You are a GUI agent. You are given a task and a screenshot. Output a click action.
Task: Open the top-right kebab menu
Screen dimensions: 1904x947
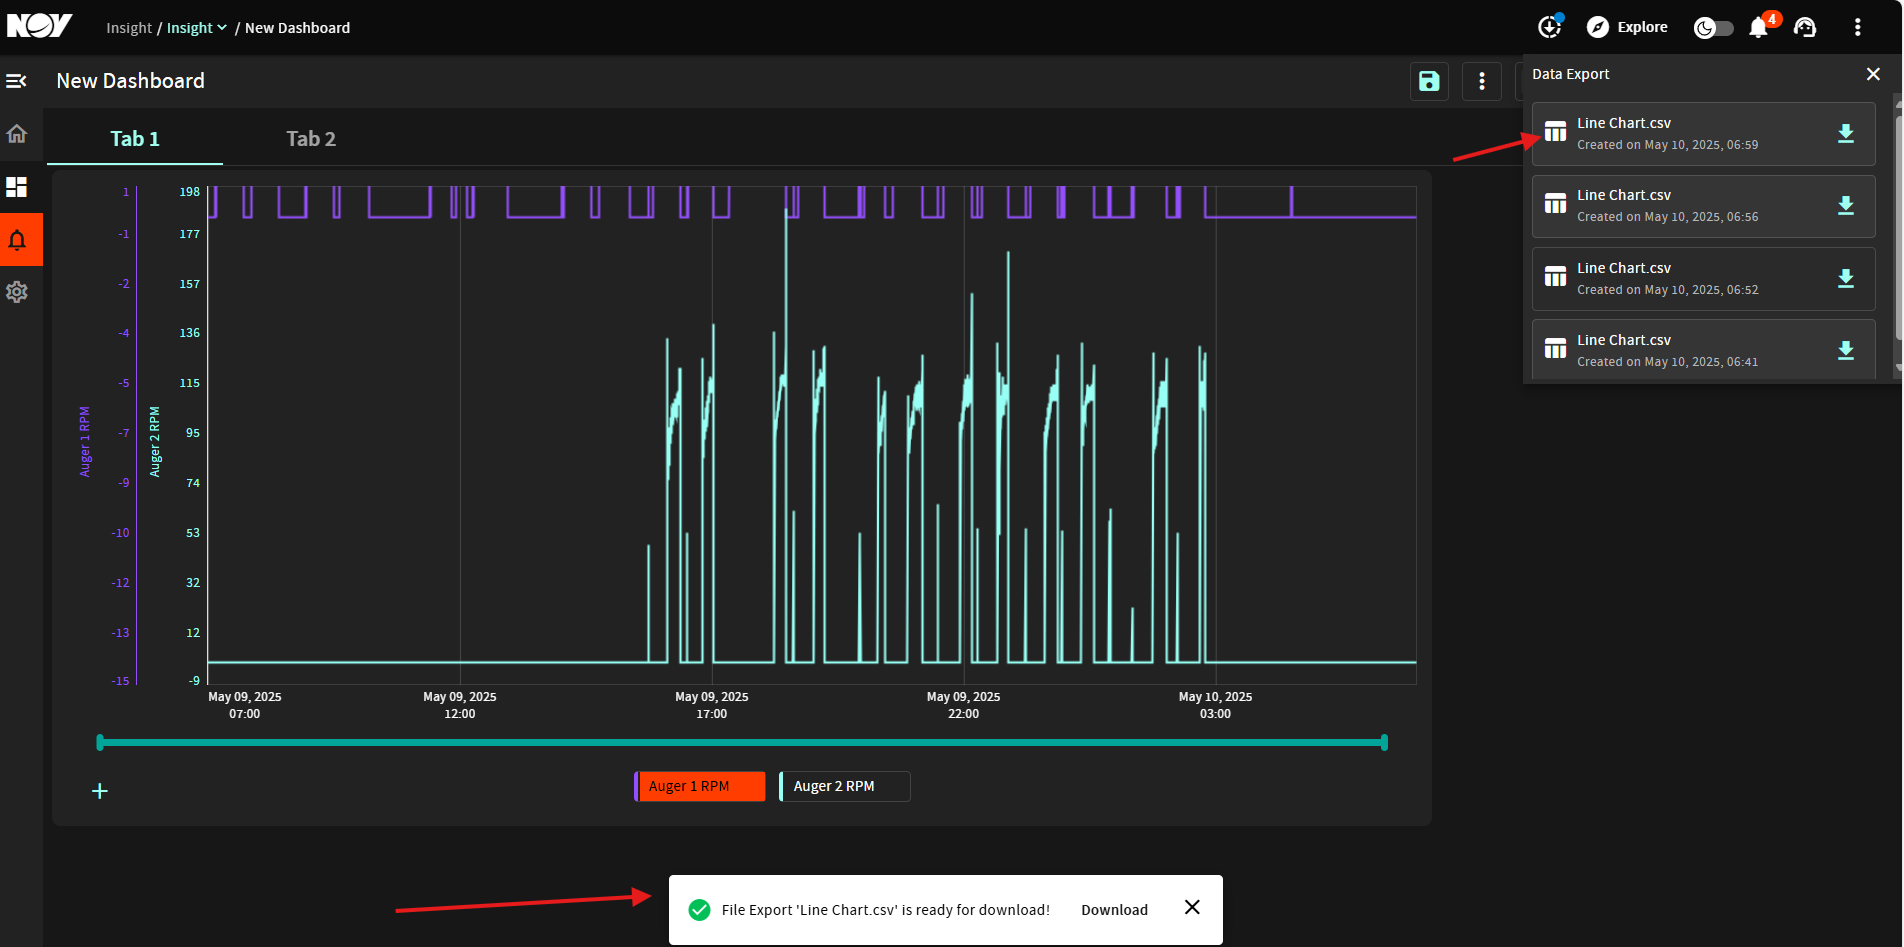[1857, 27]
